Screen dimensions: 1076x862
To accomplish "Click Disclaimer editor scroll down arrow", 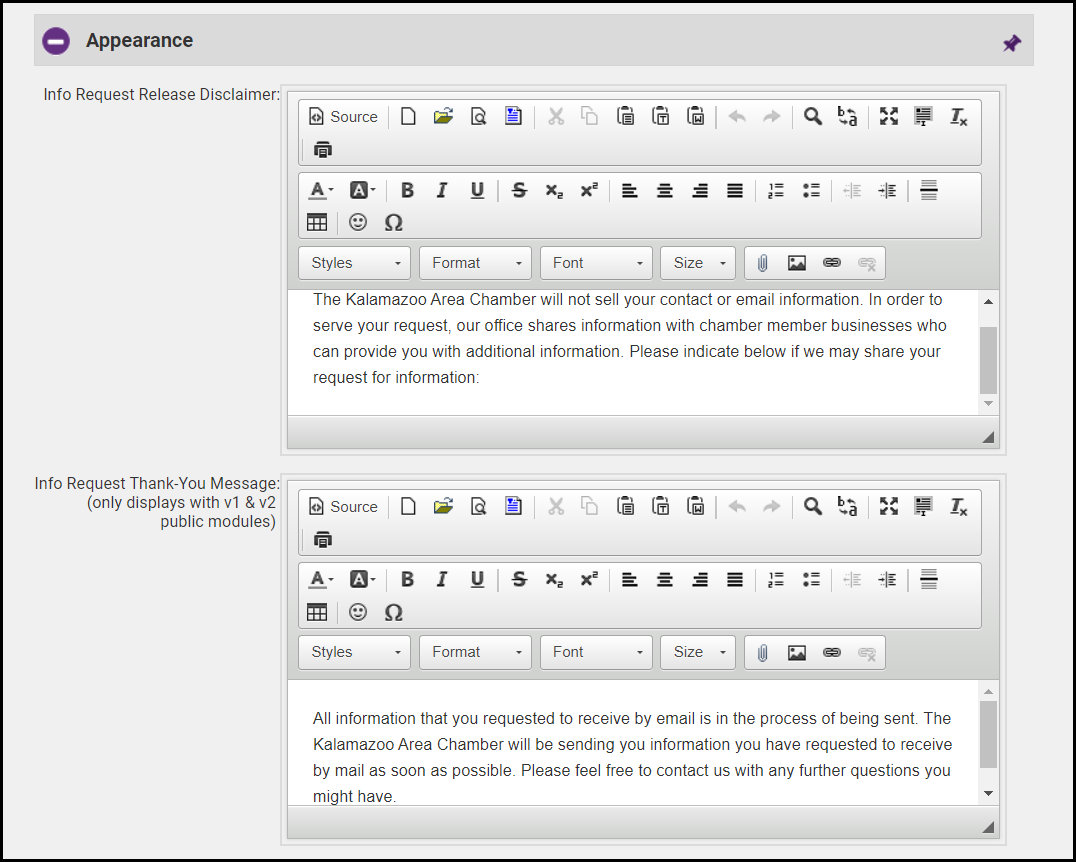I will pos(988,404).
